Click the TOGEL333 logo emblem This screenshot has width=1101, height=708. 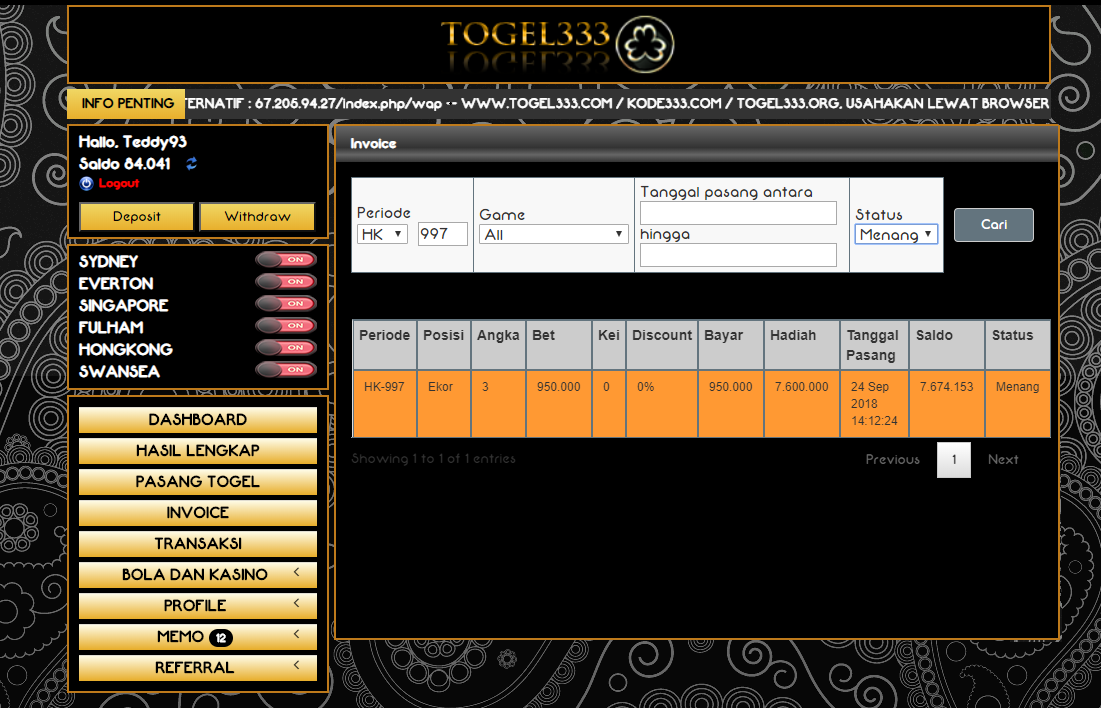coord(645,43)
